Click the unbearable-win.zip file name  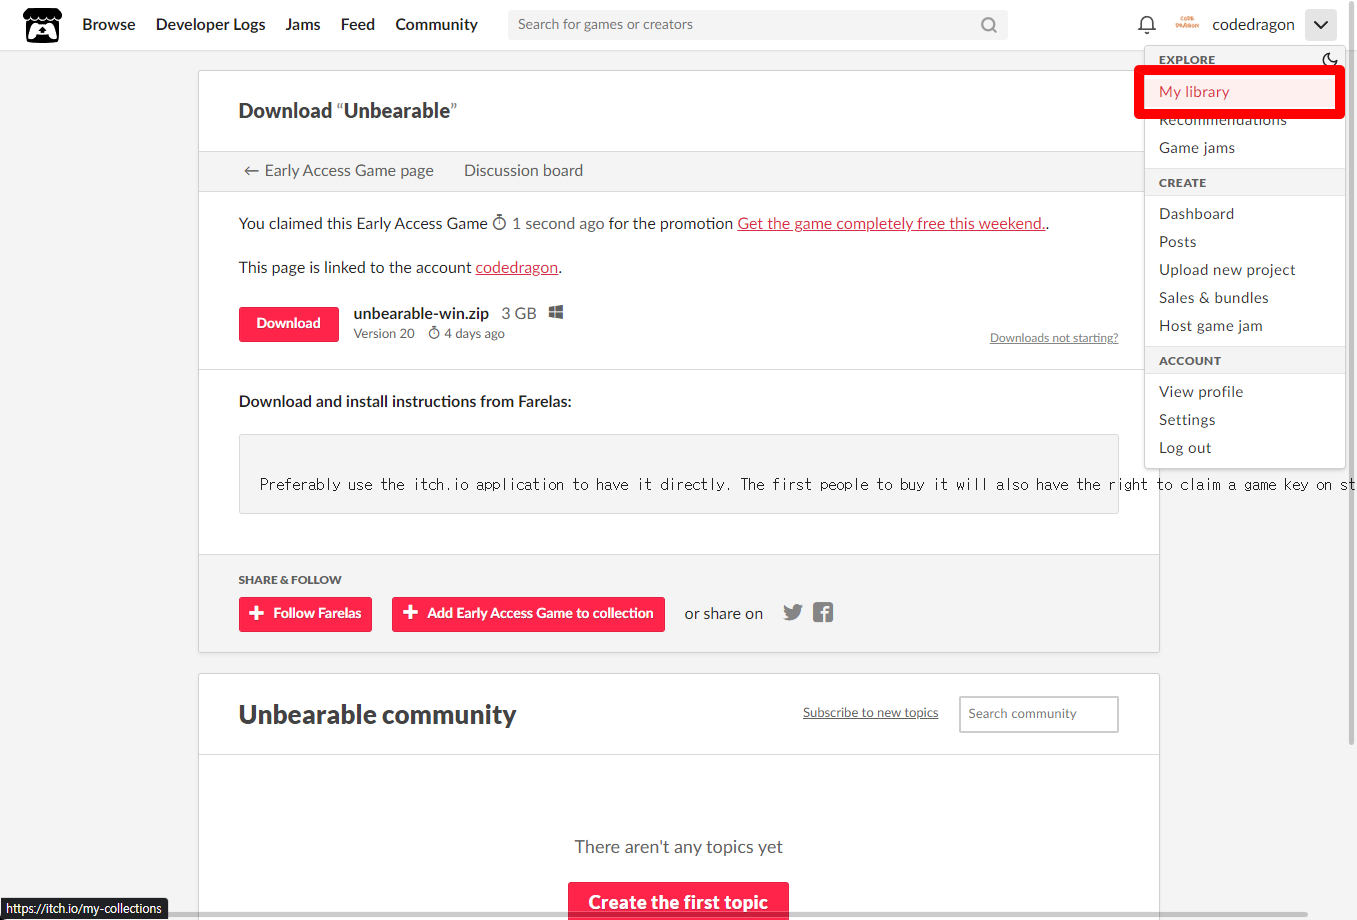click(x=421, y=314)
